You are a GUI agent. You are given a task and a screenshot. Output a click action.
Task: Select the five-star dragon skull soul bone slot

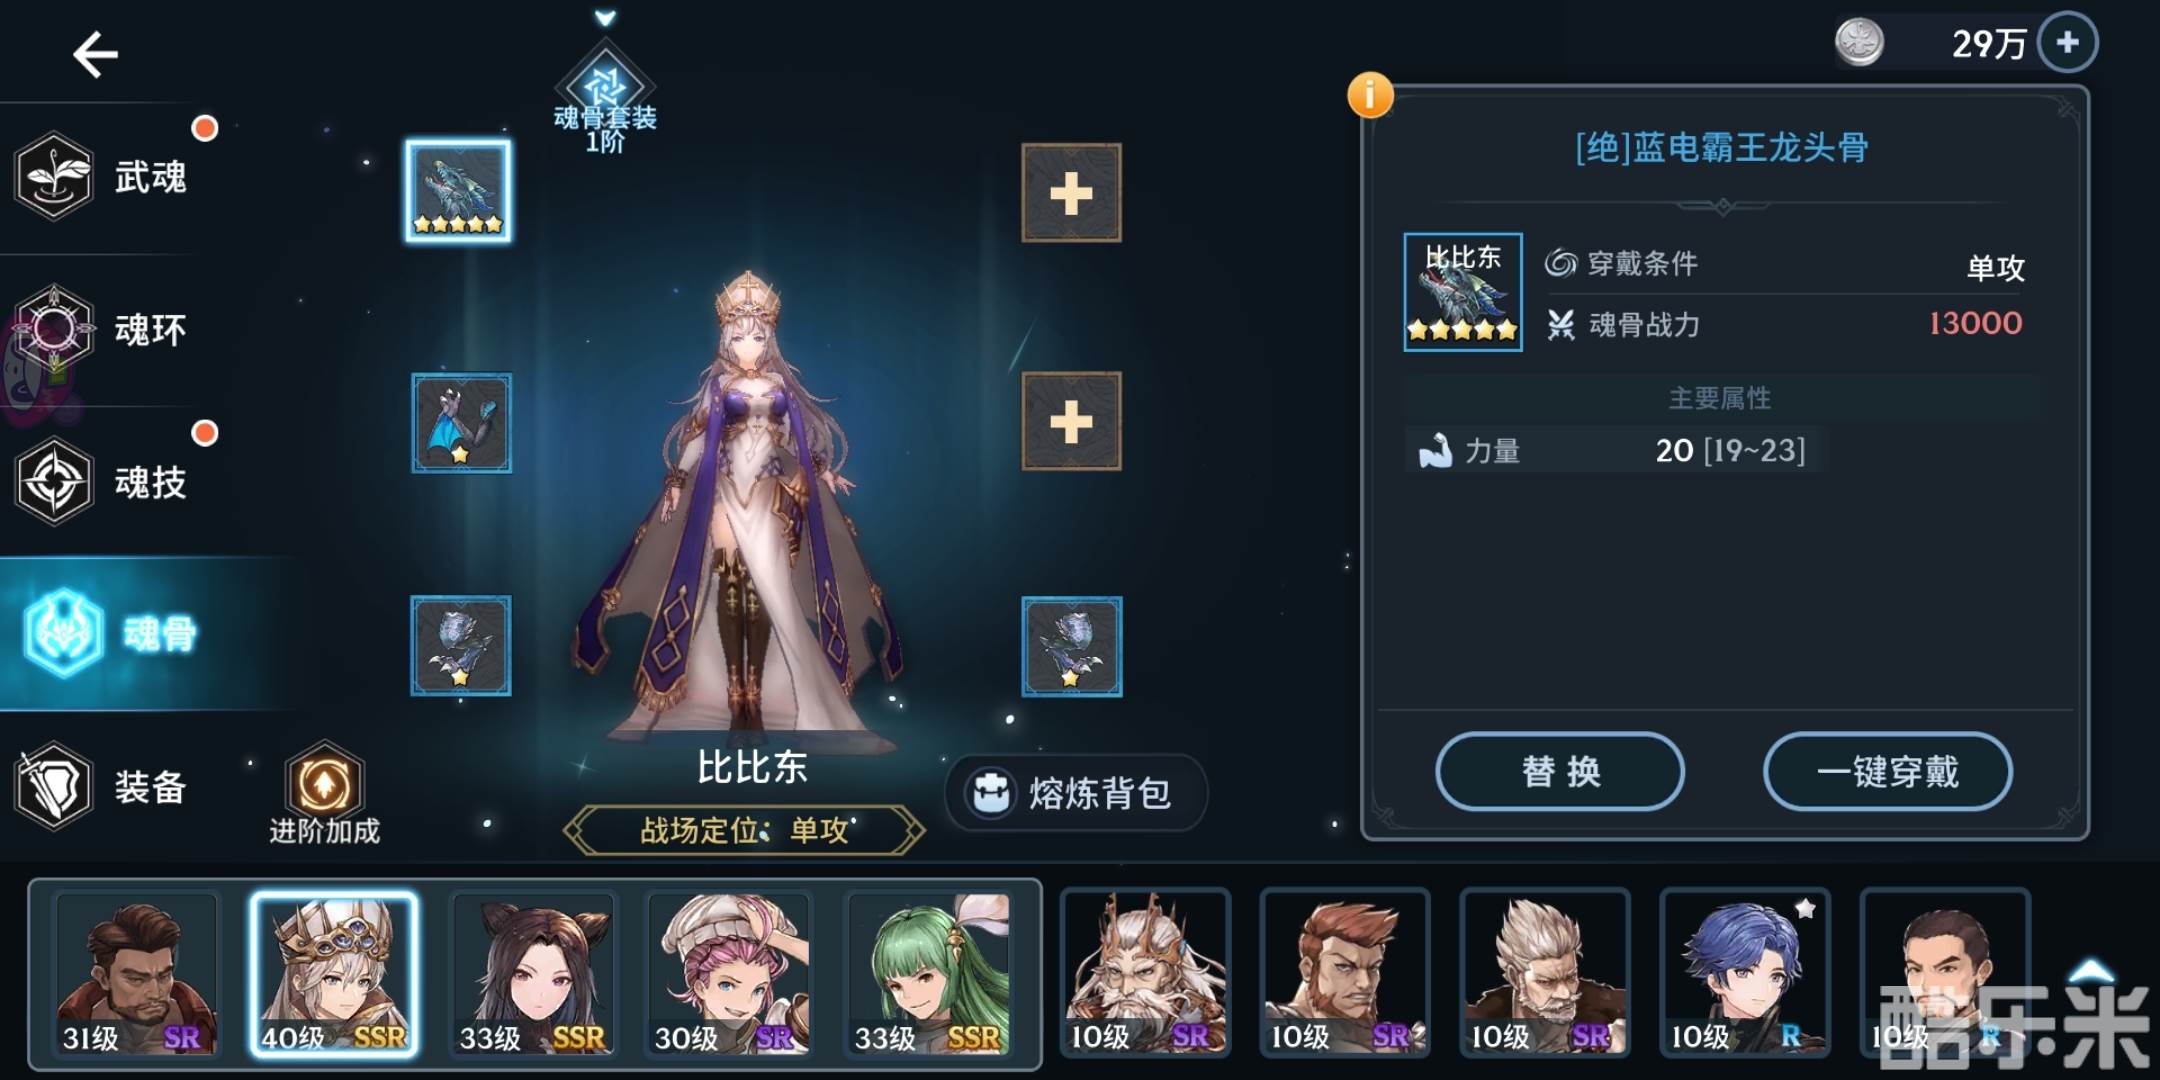(x=458, y=191)
